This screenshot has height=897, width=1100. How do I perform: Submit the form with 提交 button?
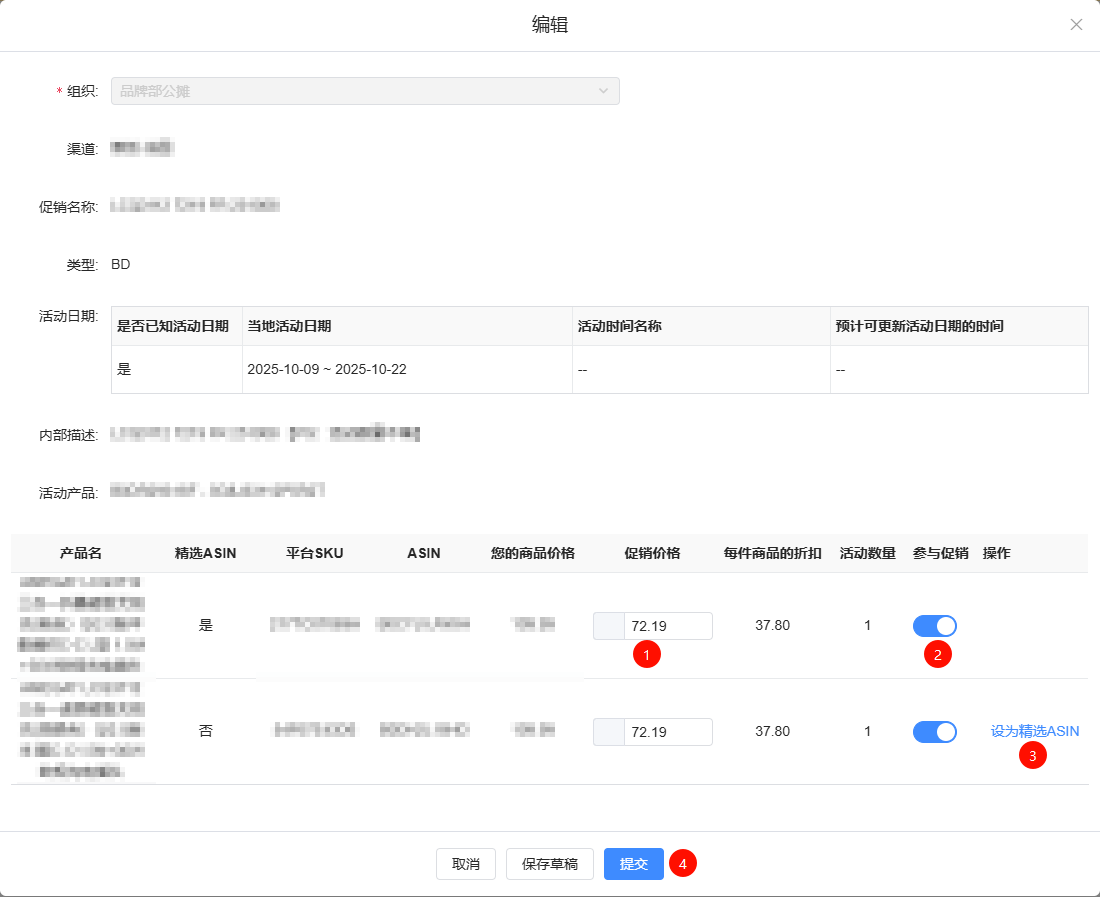click(x=634, y=864)
